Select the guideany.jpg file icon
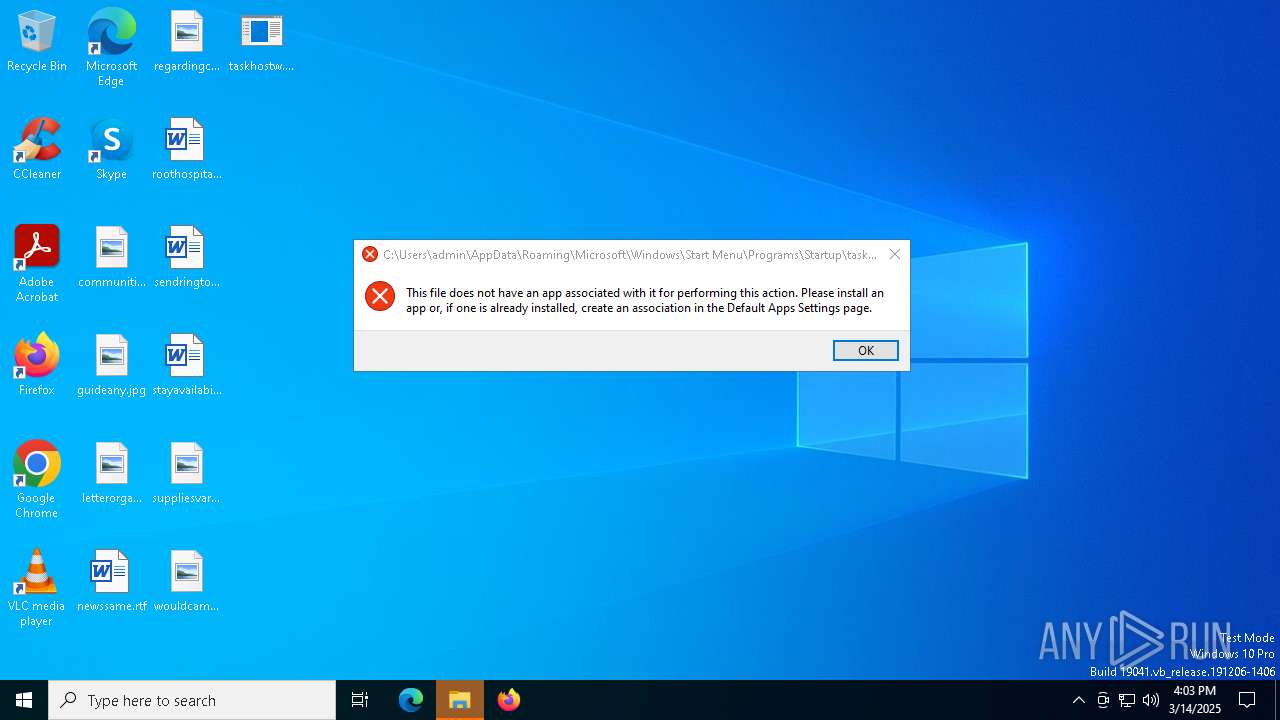 coord(111,366)
